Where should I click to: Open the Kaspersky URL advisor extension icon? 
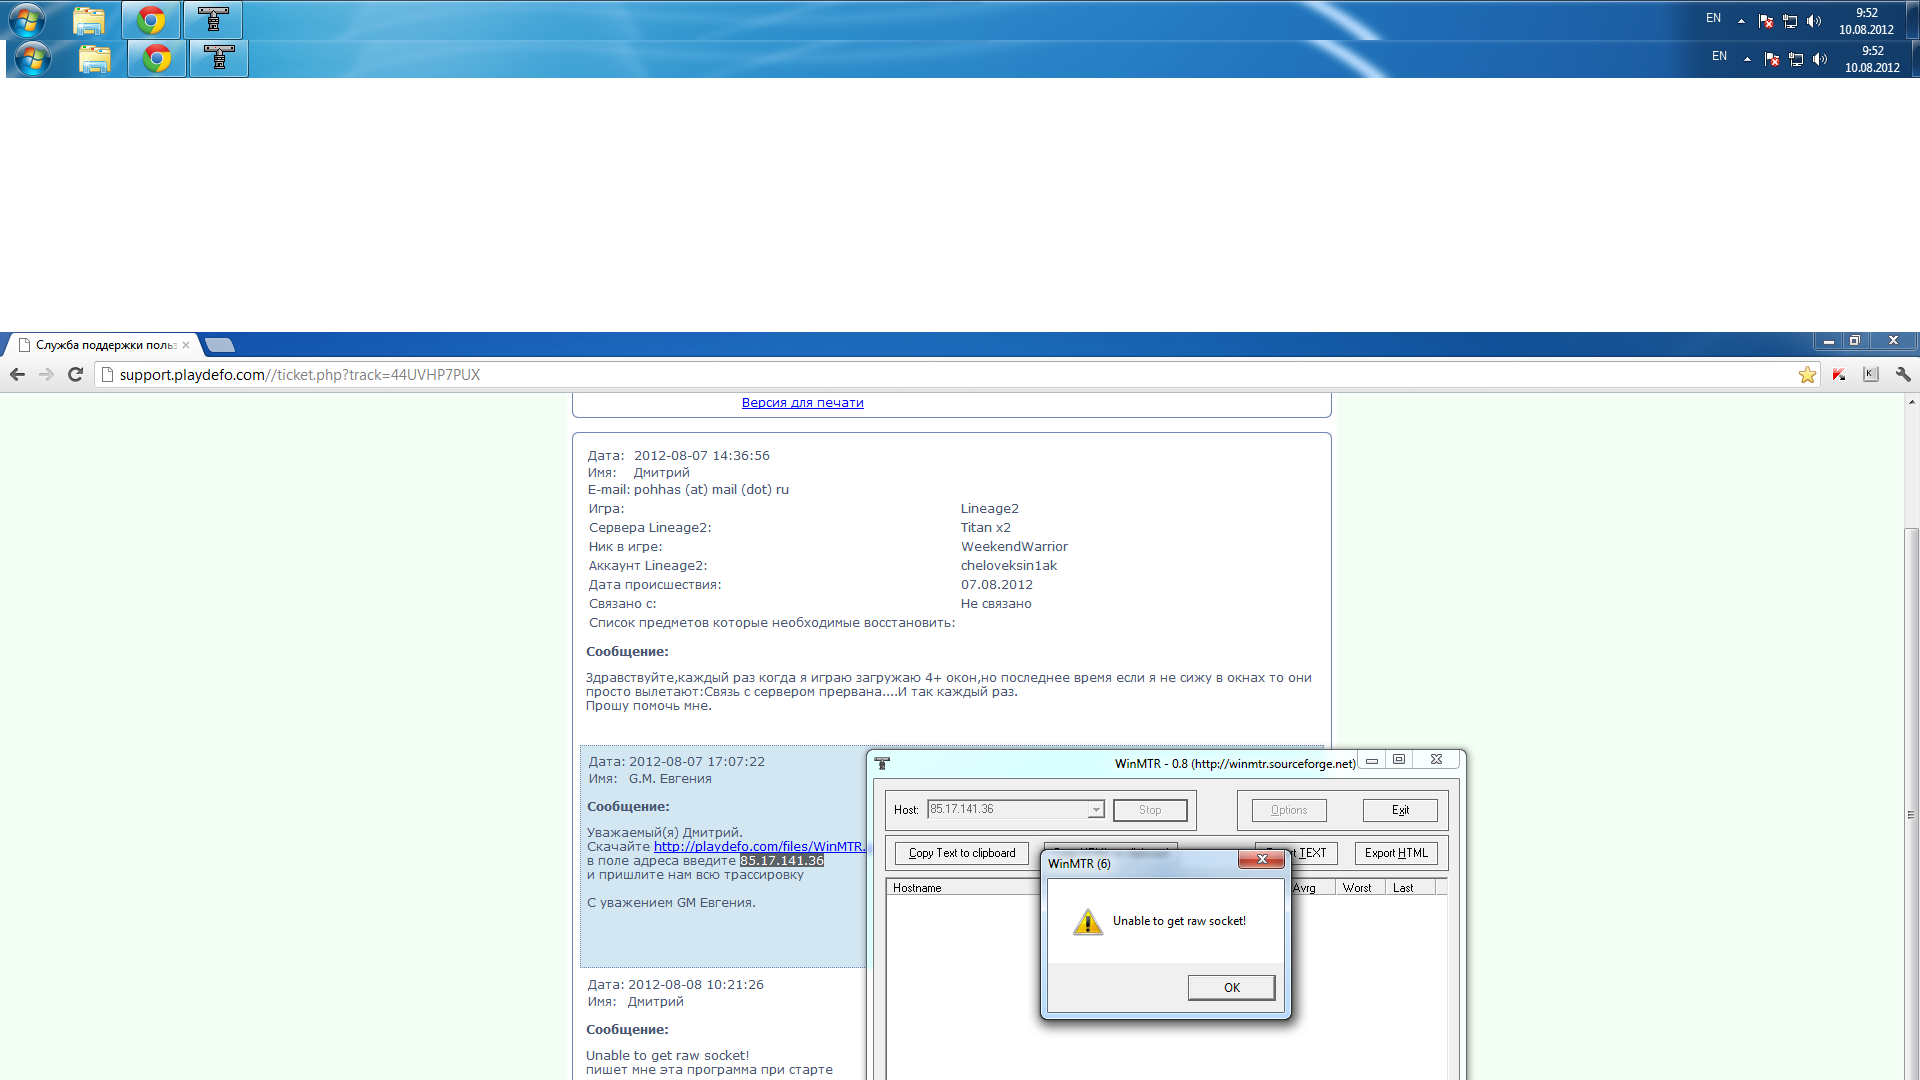[1839, 375]
